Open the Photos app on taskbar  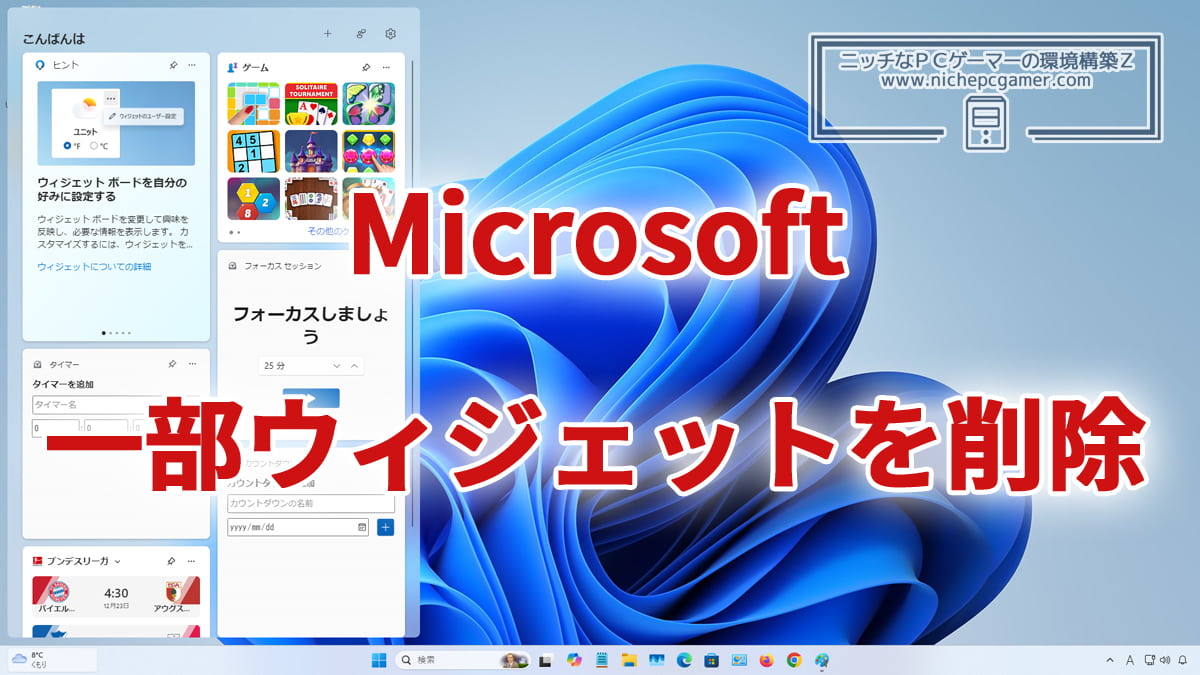tap(657, 660)
